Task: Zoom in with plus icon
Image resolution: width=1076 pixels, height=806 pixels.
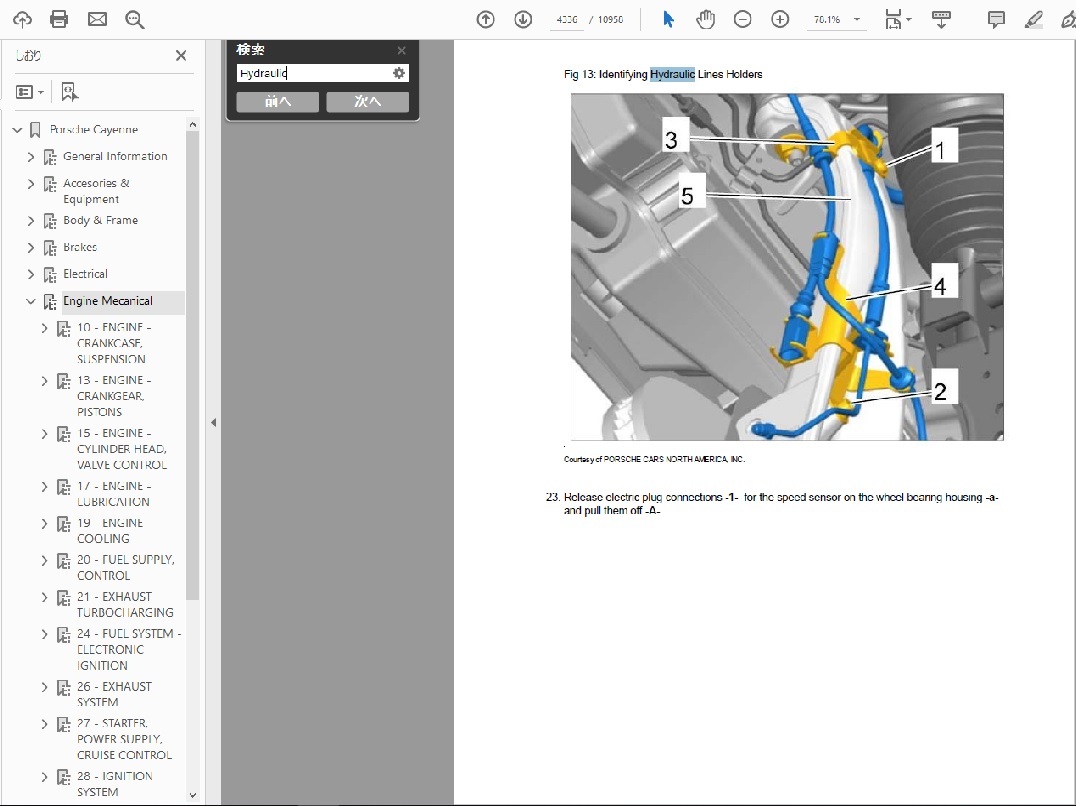Action: point(780,19)
